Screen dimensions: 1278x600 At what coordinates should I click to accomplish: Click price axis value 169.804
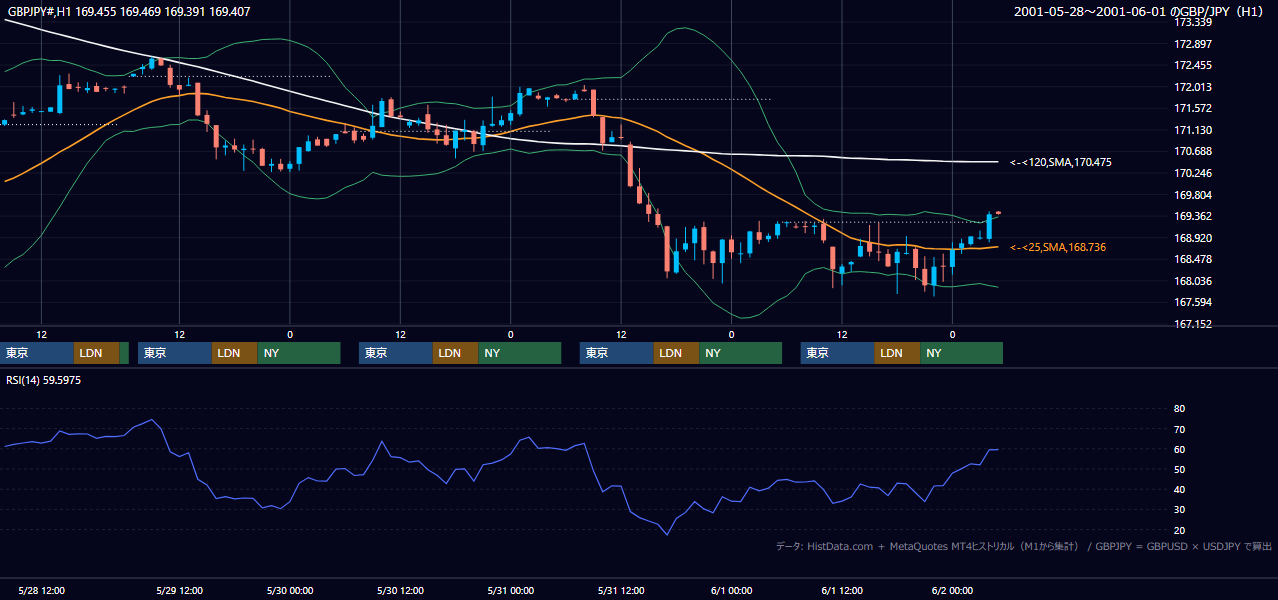(1193, 195)
